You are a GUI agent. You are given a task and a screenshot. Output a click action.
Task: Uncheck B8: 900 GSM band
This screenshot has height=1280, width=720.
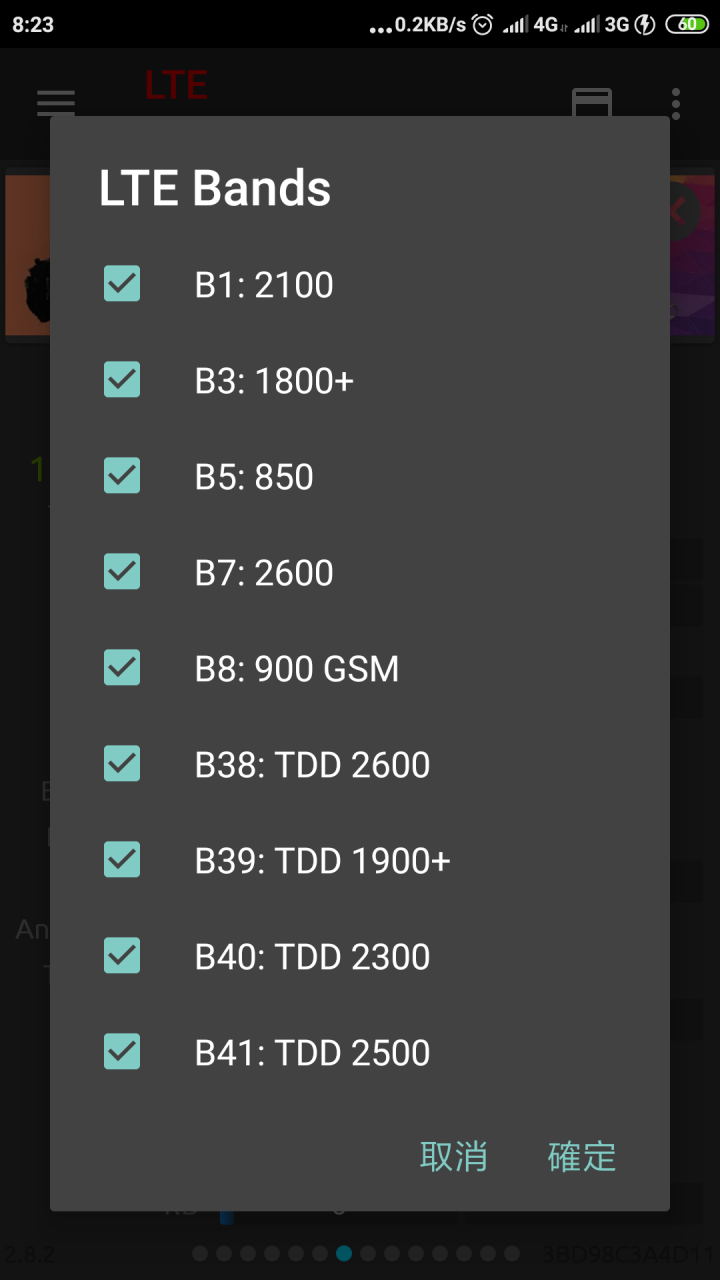(122, 668)
